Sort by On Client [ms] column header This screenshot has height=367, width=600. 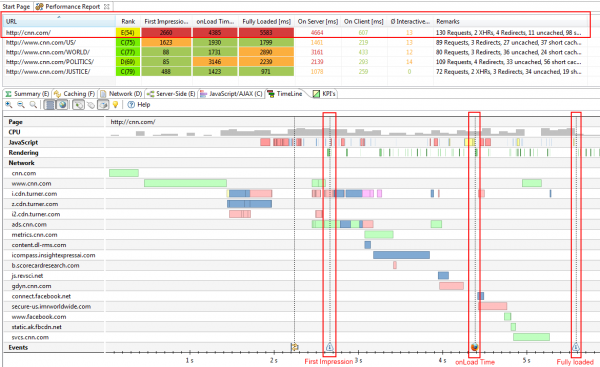364,21
